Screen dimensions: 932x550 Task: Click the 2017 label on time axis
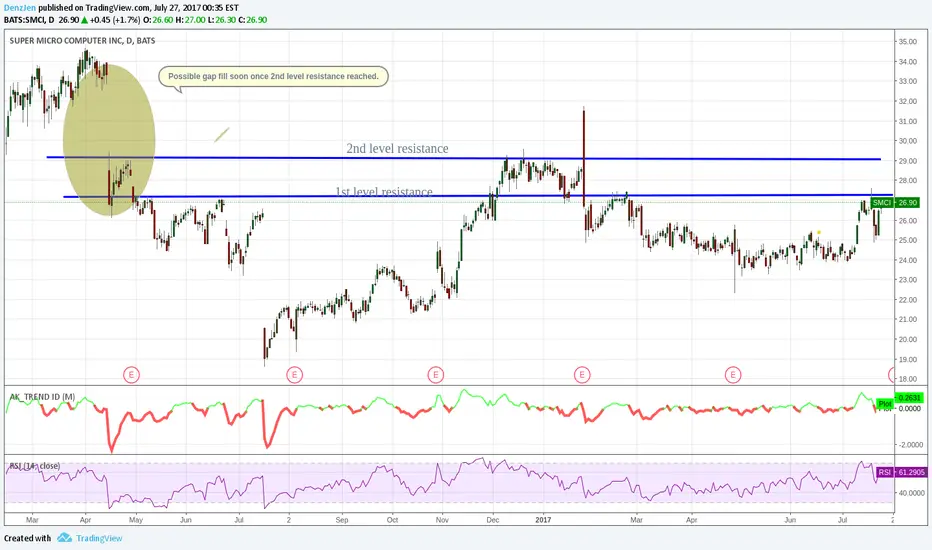coord(543,520)
